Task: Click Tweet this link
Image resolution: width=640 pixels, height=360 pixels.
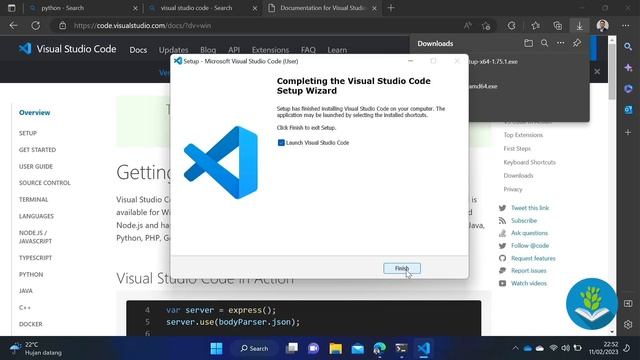Action: 530,208
